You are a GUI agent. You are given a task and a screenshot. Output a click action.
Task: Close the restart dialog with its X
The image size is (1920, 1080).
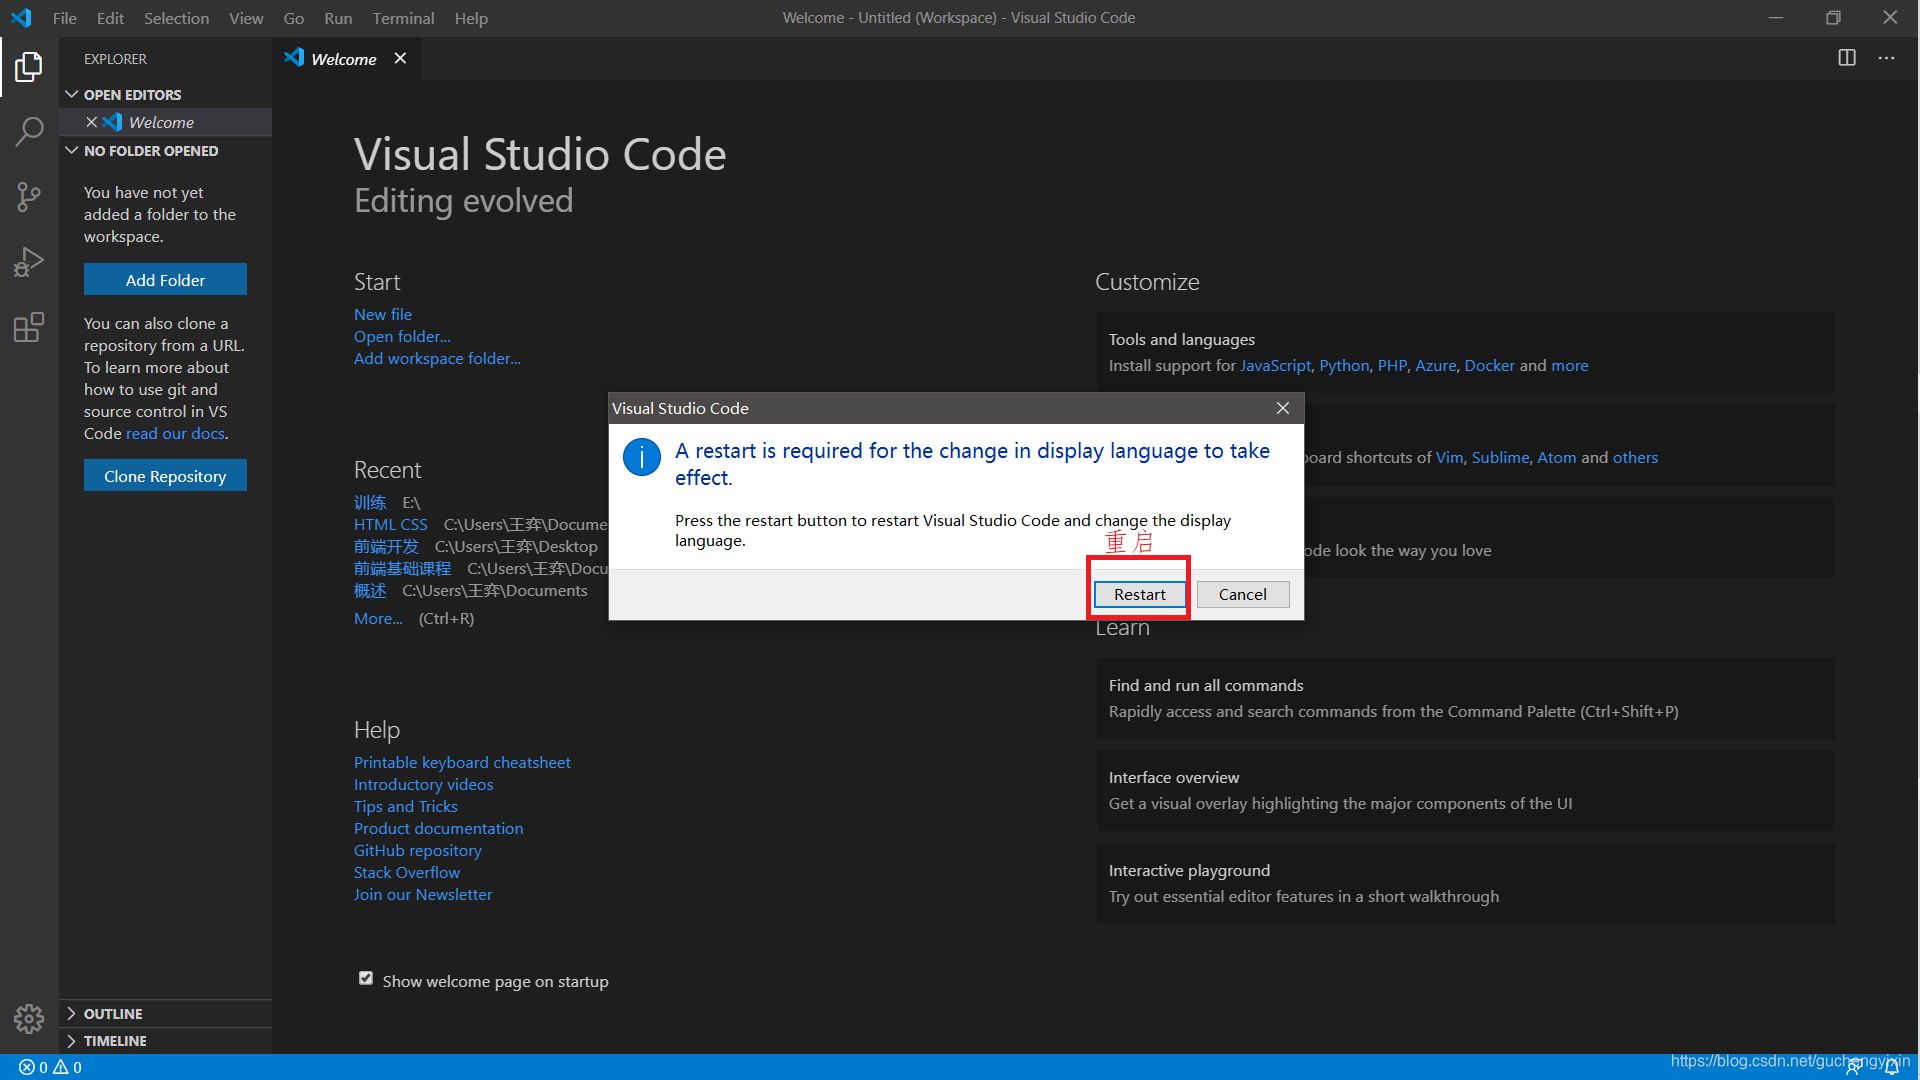[1283, 408]
